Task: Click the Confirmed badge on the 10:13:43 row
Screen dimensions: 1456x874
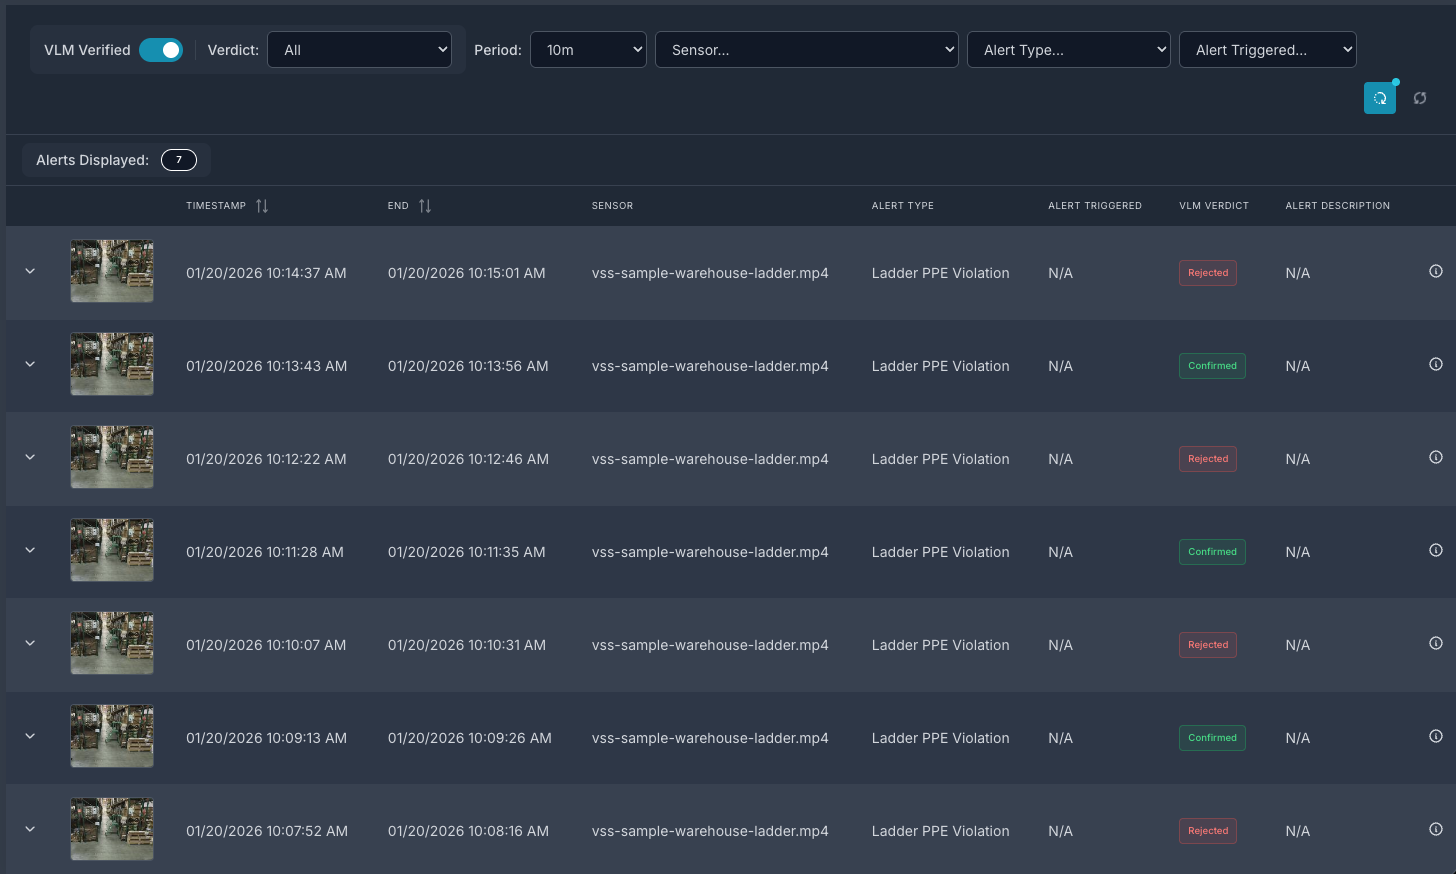Action: click(1212, 365)
